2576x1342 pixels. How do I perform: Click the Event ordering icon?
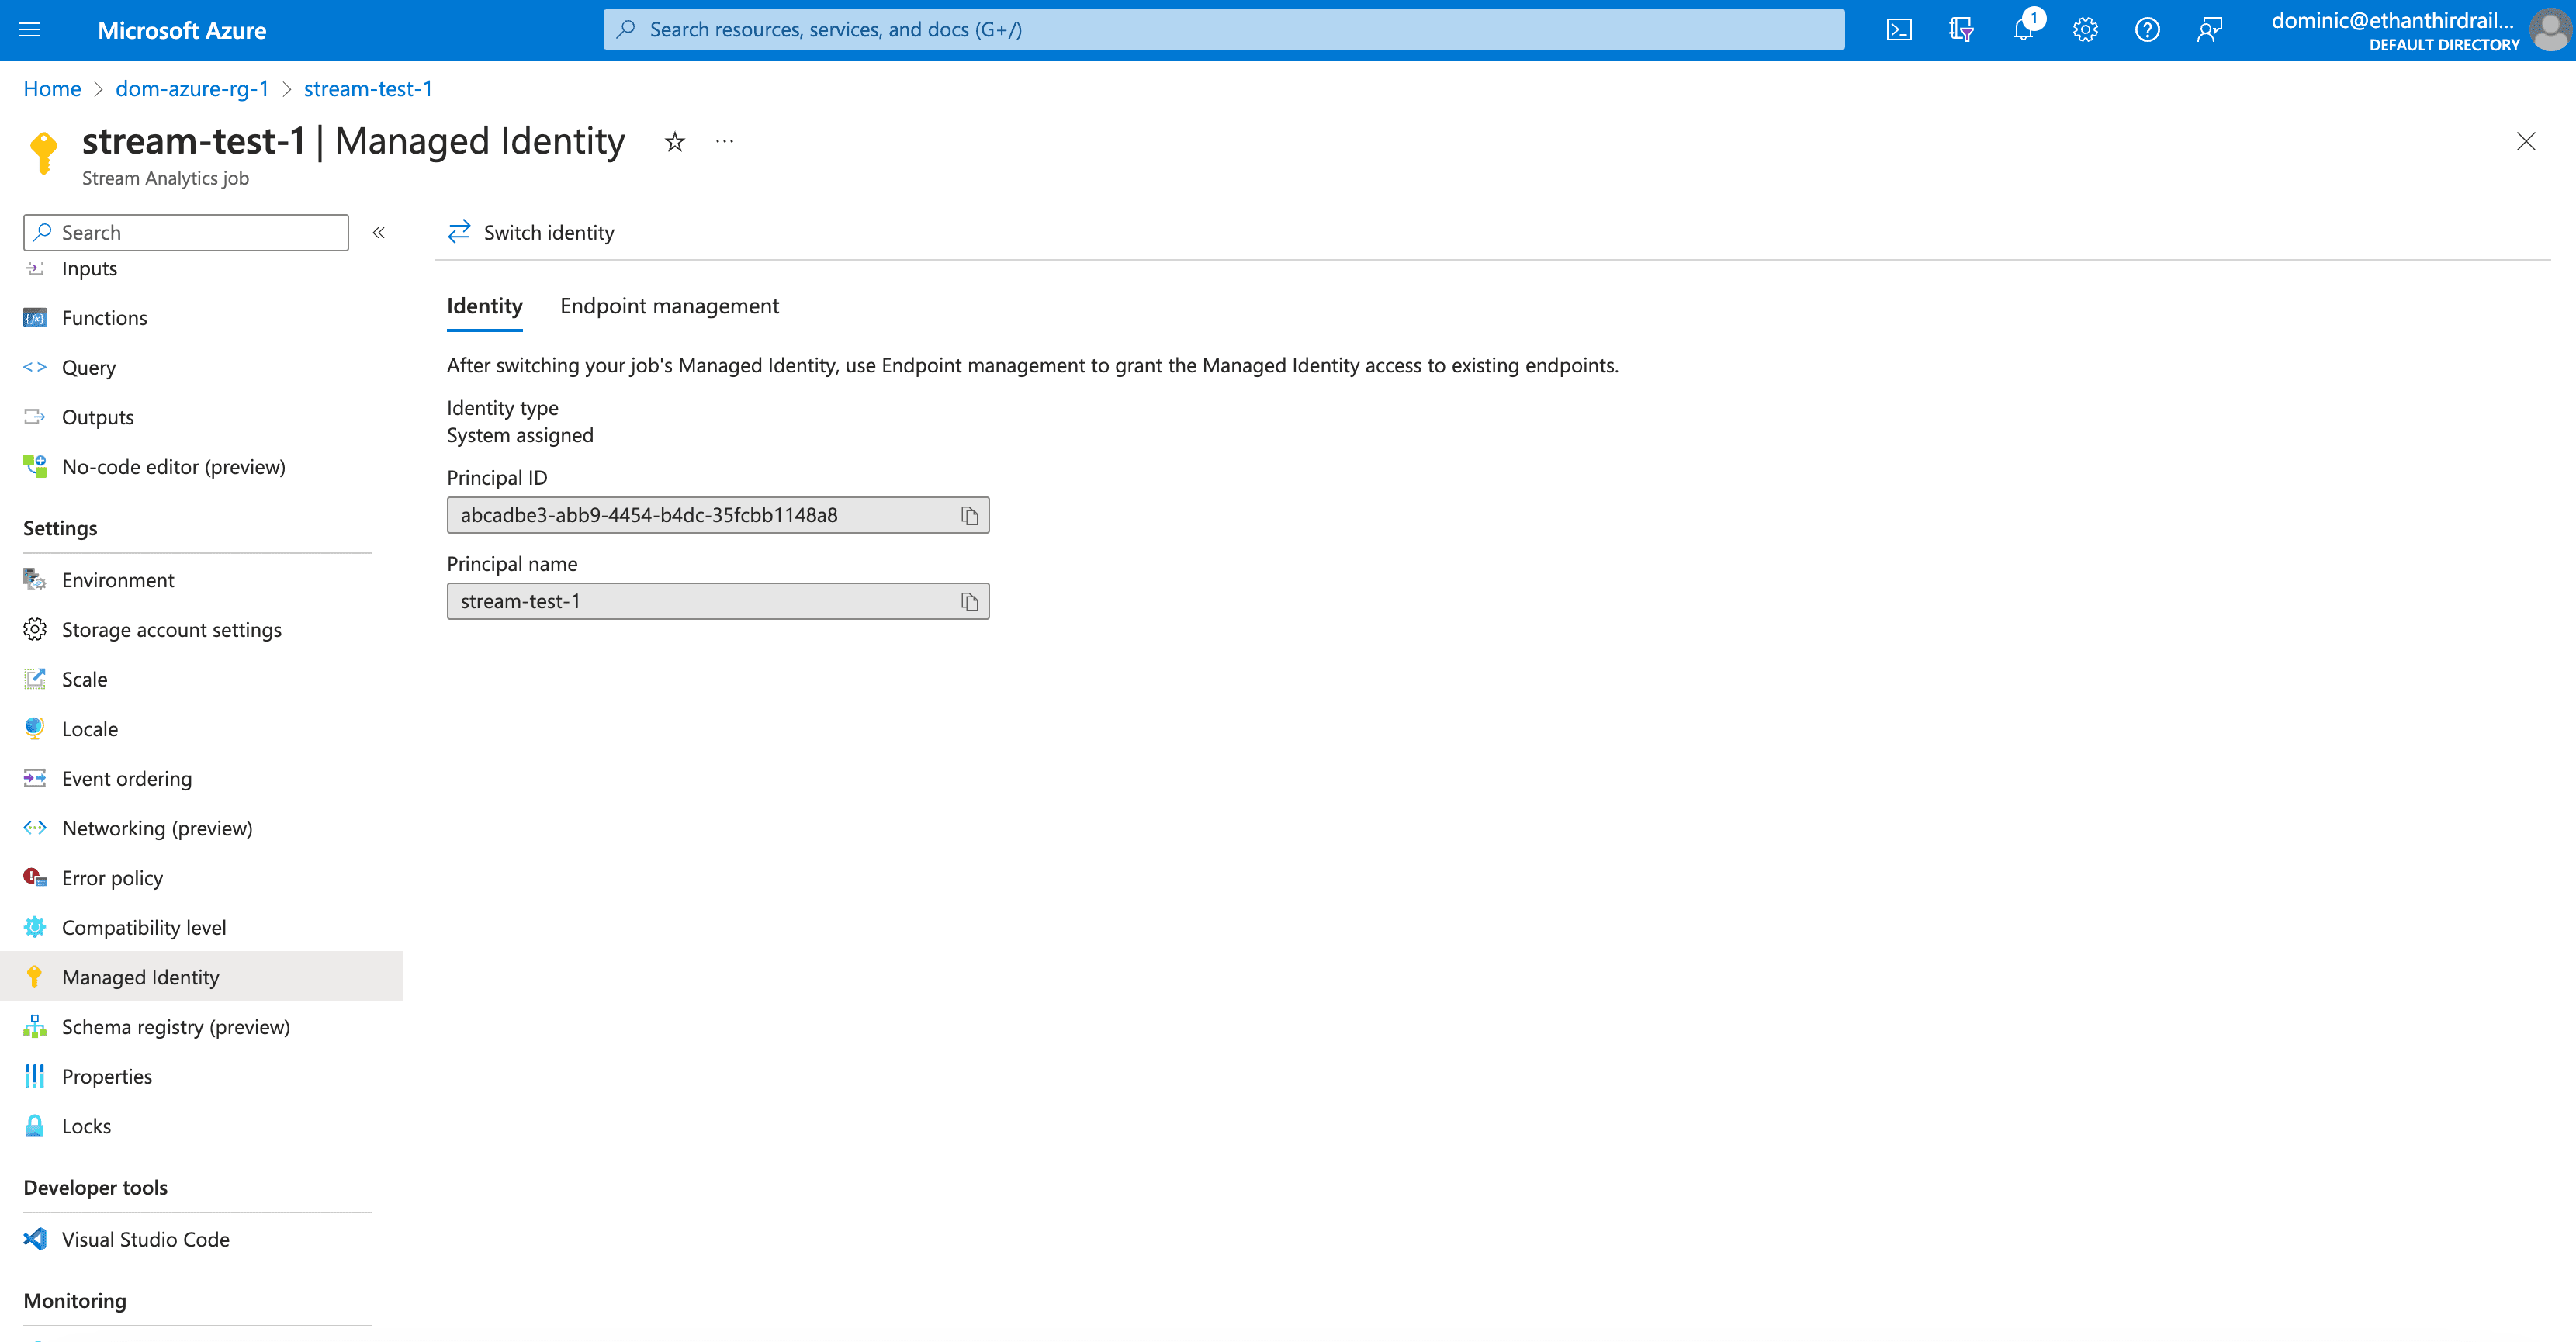click(x=35, y=779)
